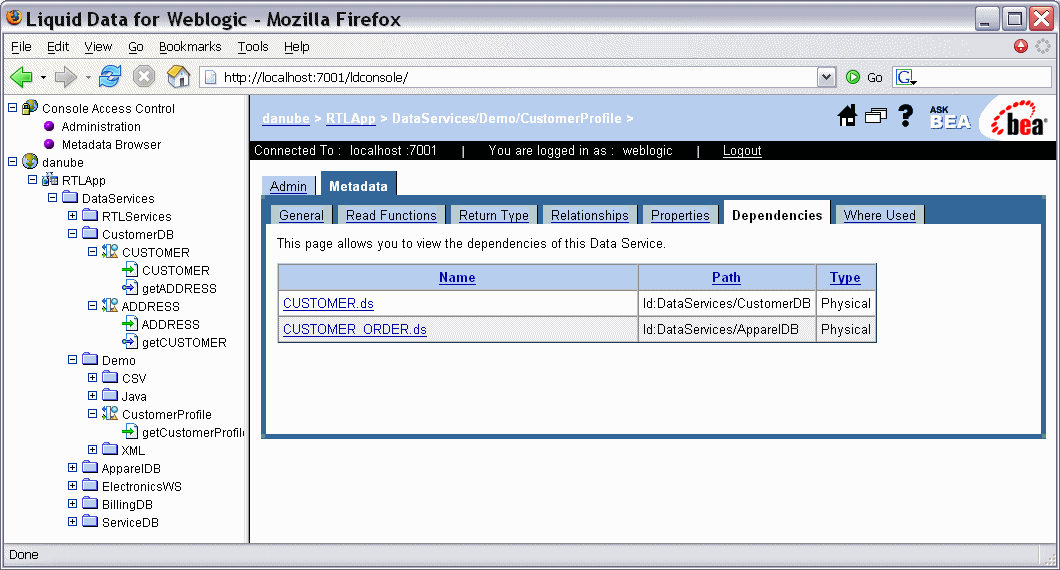Click the danube globe icon
Image resolution: width=1060 pixels, height=570 pixels.
pyautogui.click(x=30, y=162)
